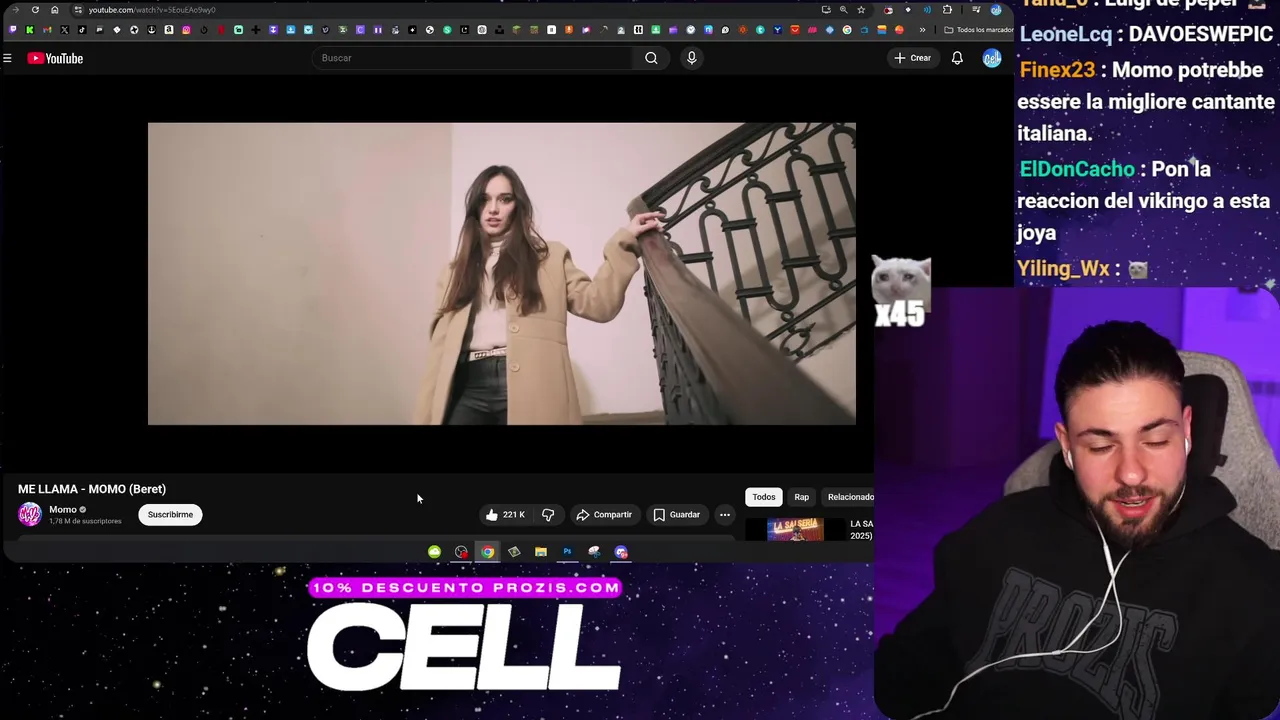Click the video player to toggle playback
Image resolution: width=1280 pixels, height=720 pixels.
501,274
